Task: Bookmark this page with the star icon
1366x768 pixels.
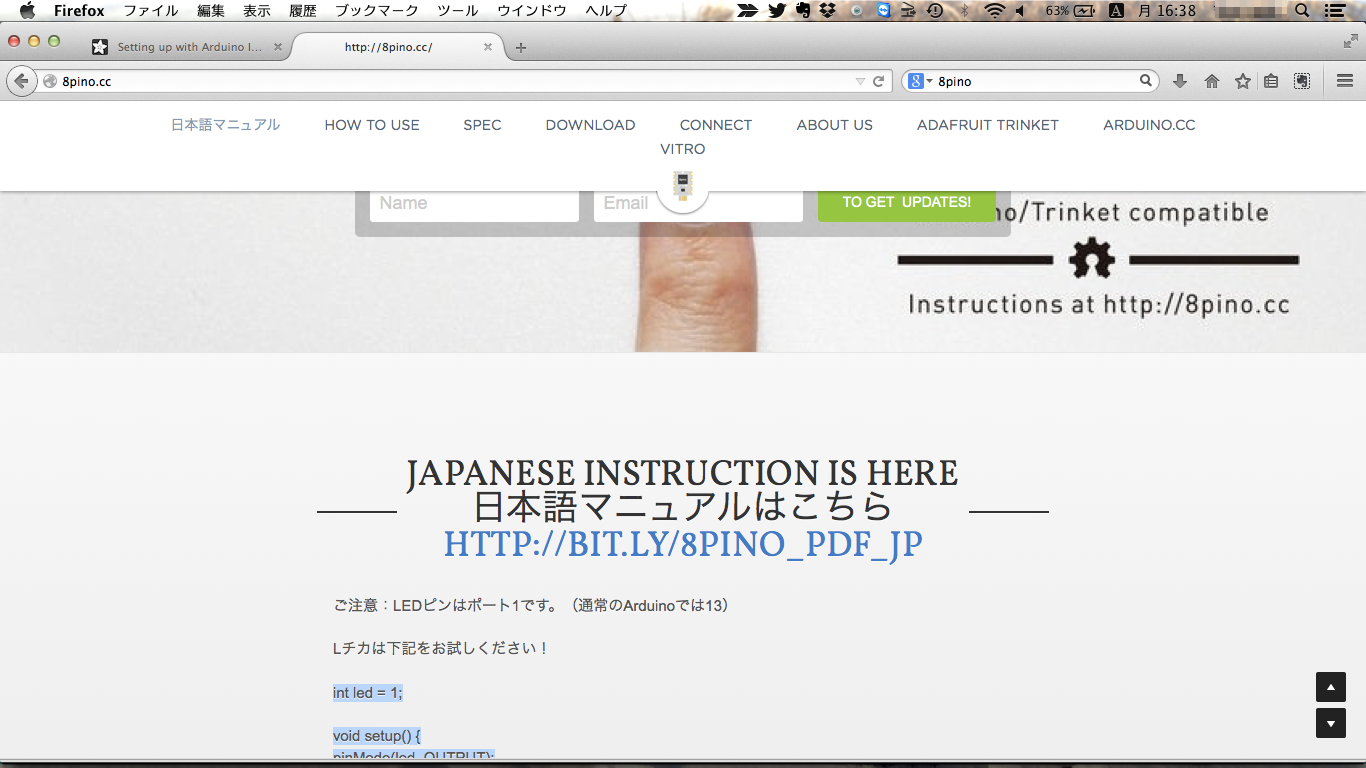Action: click(x=1242, y=82)
